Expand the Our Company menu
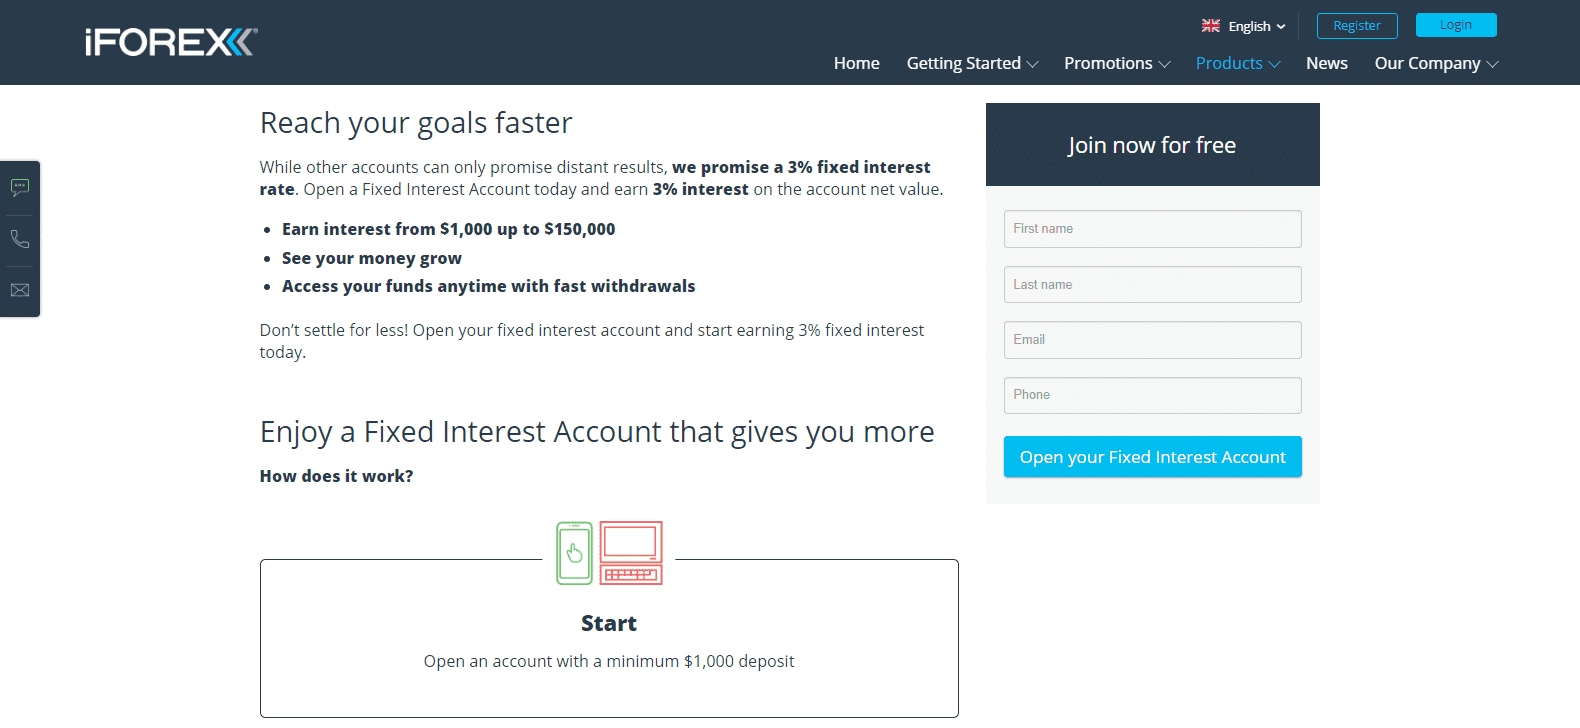Viewport: 1580px width, 728px height. [x=1436, y=63]
